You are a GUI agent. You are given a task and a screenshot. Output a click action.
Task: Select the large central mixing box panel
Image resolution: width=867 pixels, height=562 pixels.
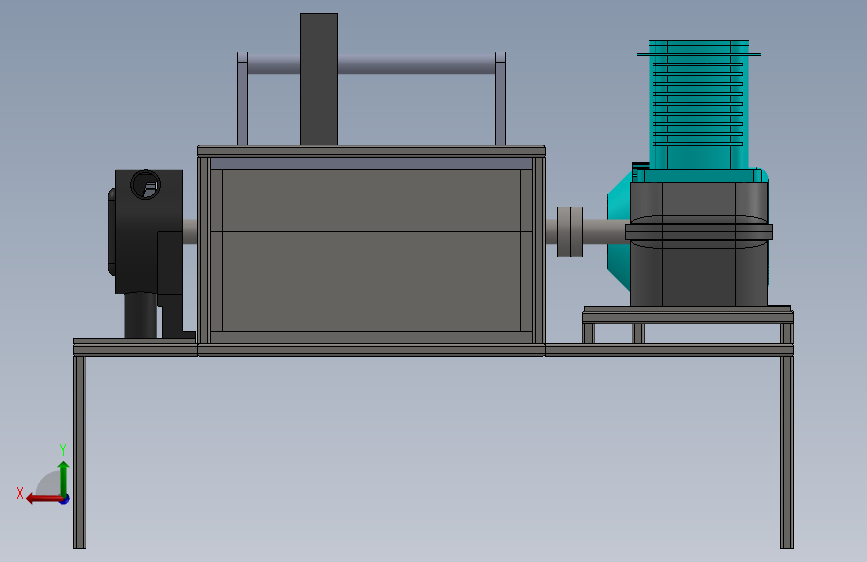tap(371, 251)
